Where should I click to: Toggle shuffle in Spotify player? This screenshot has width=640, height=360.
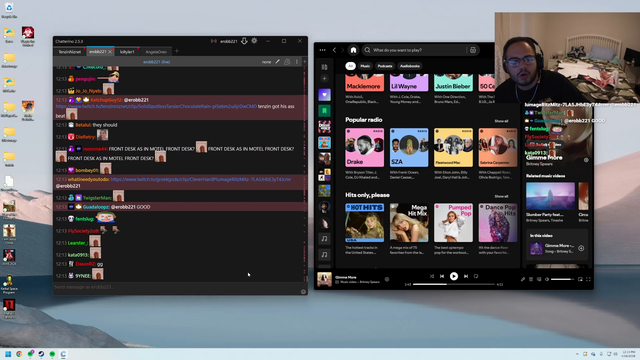431,276
